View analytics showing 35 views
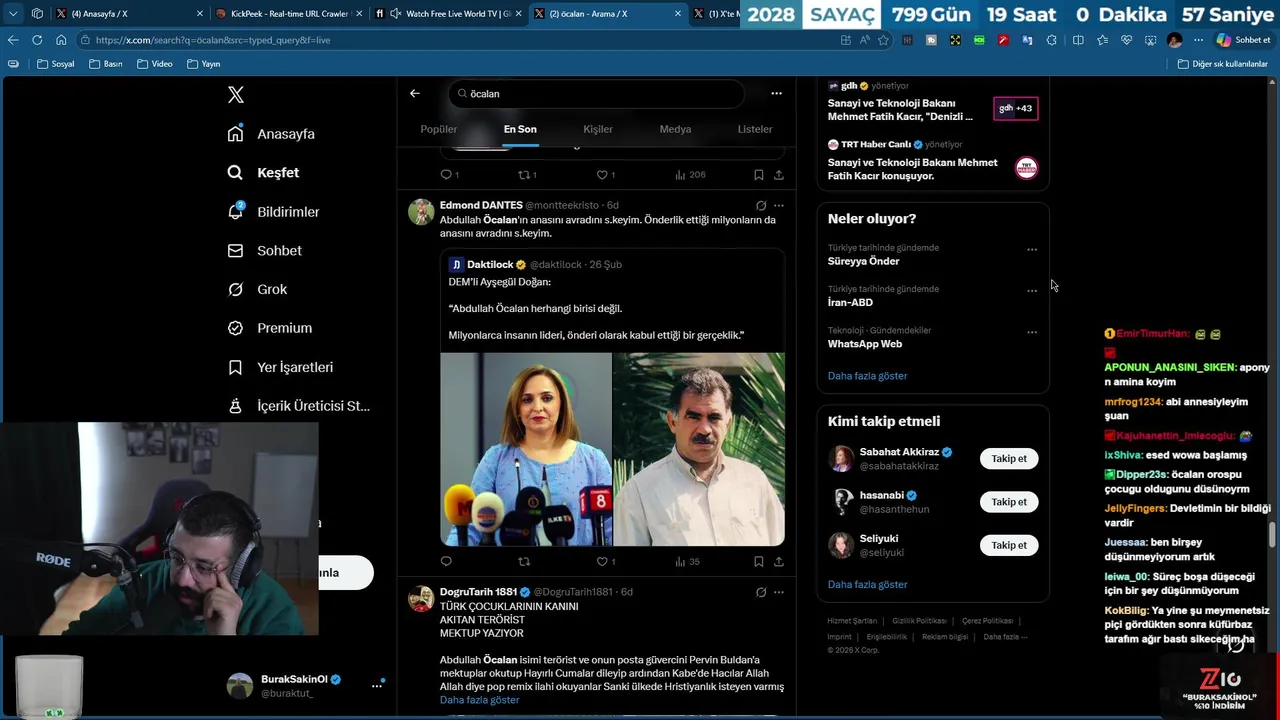The width and height of the screenshot is (1280, 720). coord(687,562)
